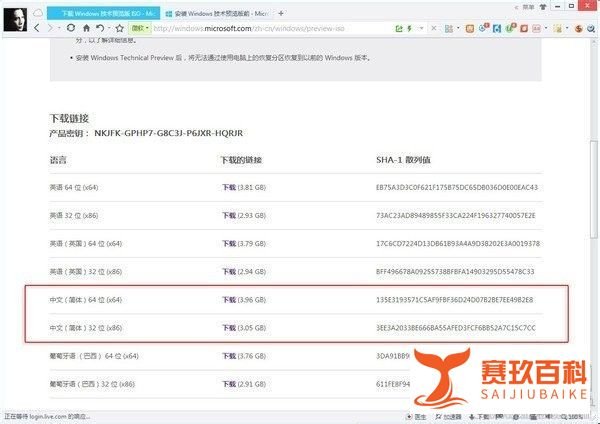The image size is (600, 424).
Task: Select the SHA-1 hash starting with 135E3193
Action: click(455, 300)
